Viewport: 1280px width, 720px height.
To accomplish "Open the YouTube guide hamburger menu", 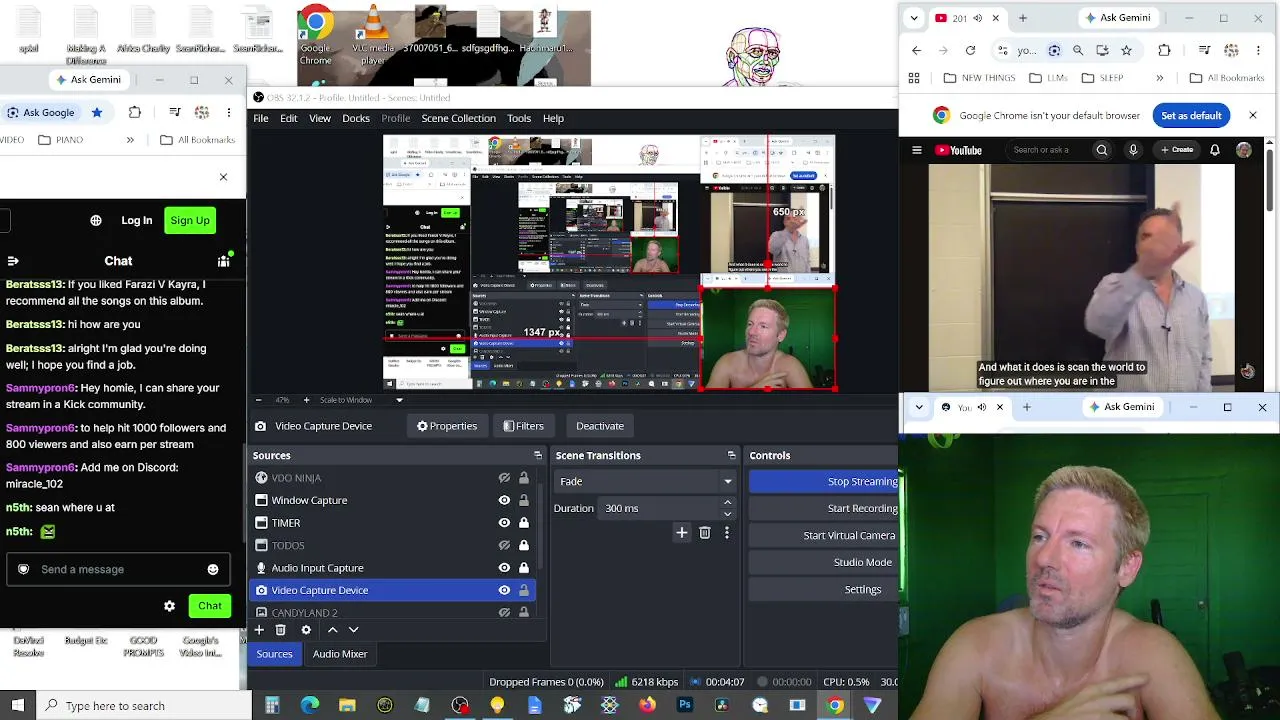I will [x=917, y=150].
